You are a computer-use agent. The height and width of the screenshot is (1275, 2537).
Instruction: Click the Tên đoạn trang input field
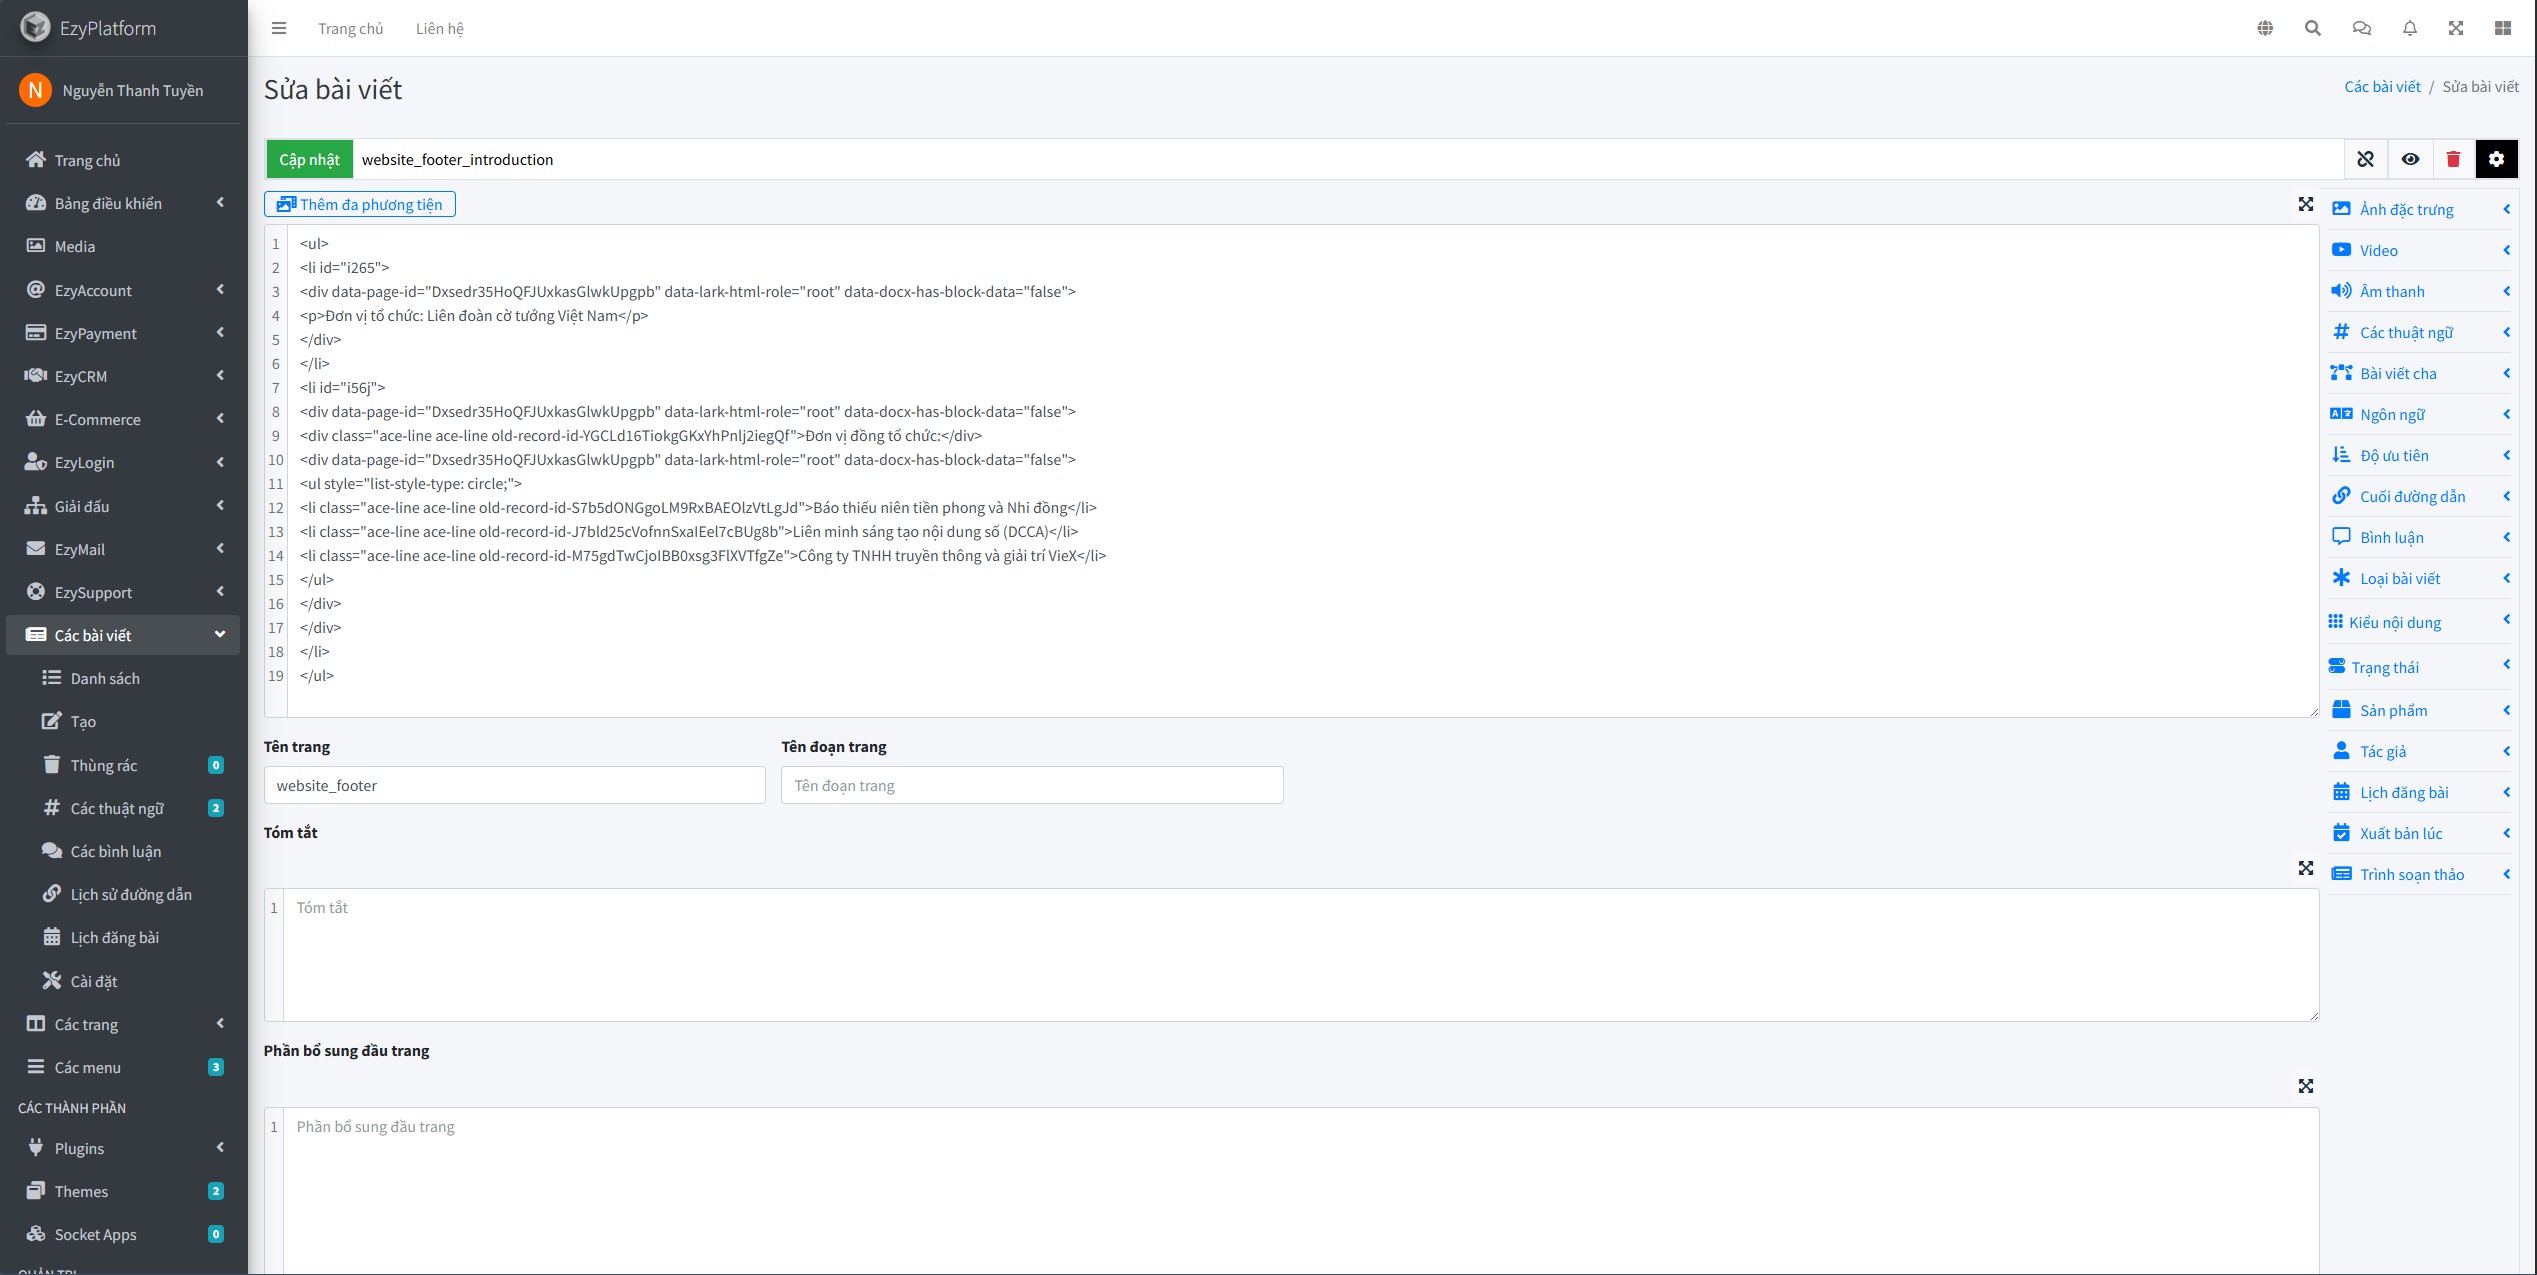tap(1031, 785)
